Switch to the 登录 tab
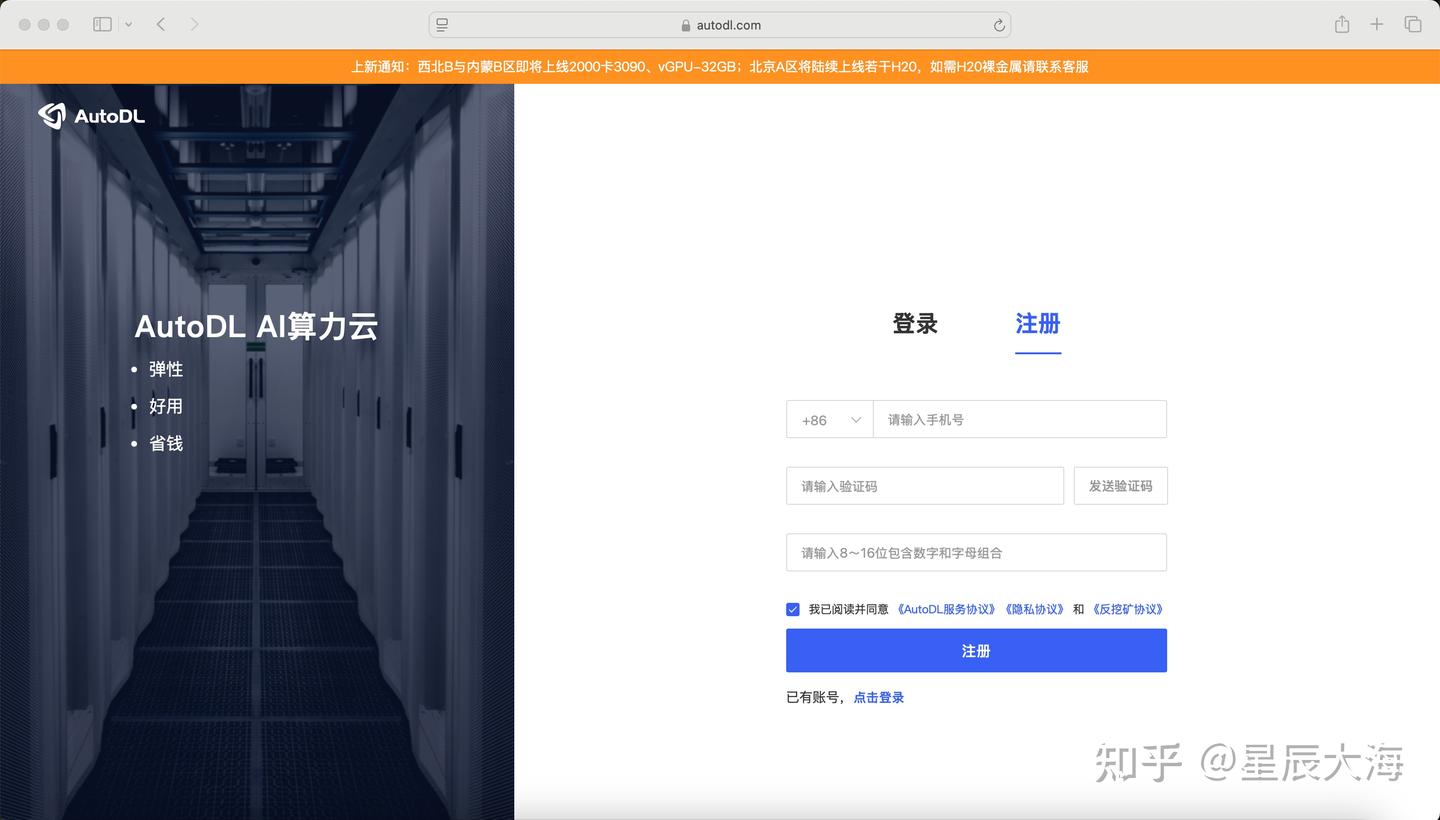This screenshot has width=1440, height=820. (x=913, y=323)
